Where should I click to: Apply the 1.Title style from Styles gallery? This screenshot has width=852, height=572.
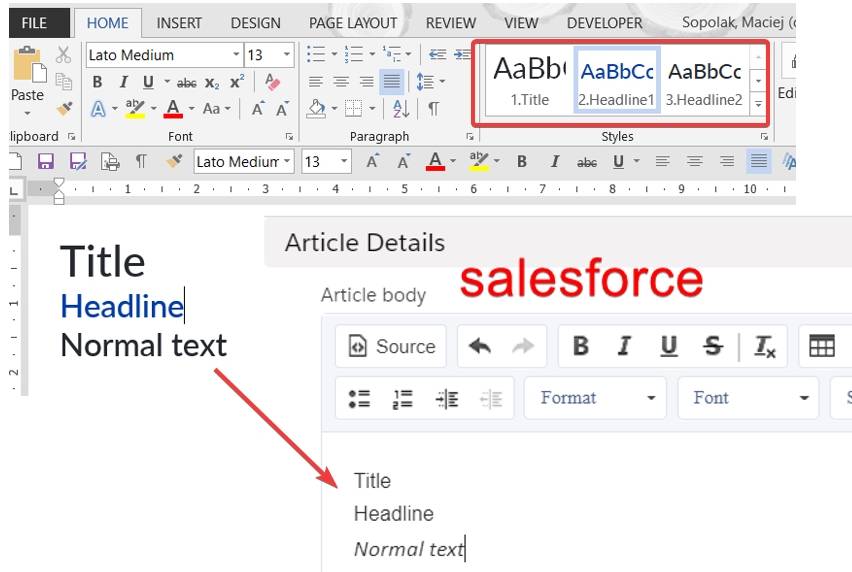point(529,80)
